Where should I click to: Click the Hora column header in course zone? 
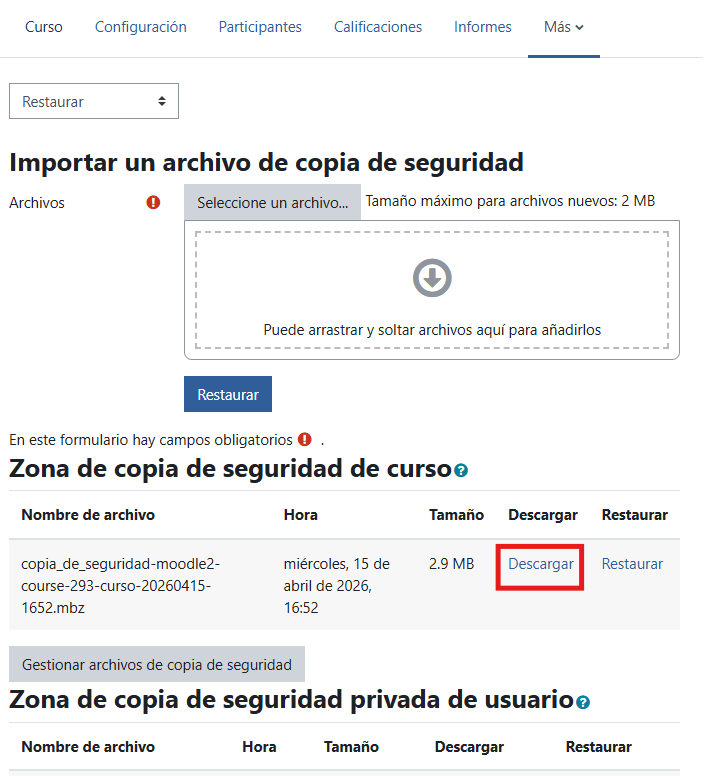coord(300,515)
